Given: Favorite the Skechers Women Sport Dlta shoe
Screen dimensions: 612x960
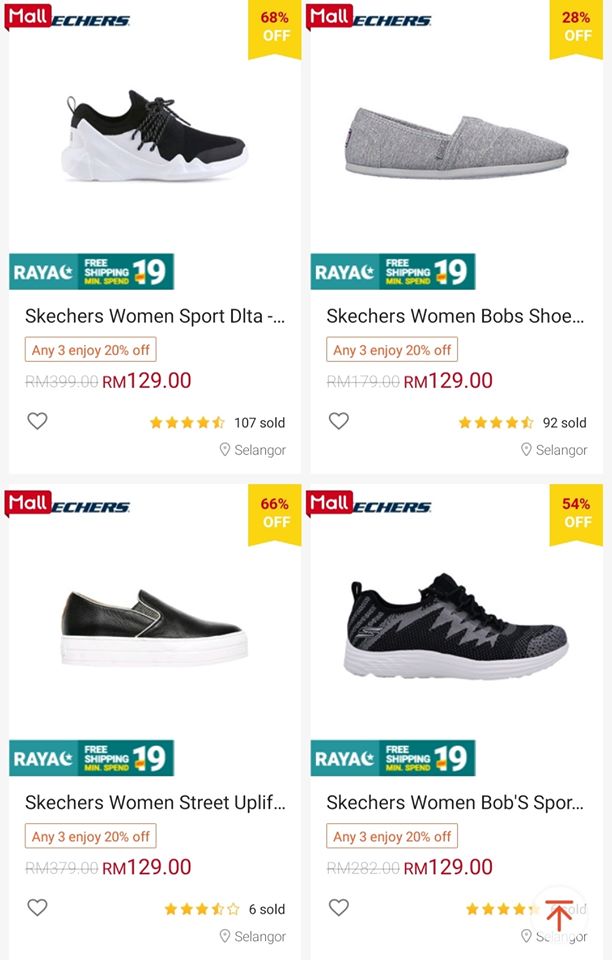Looking at the screenshot, I should pos(37,422).
